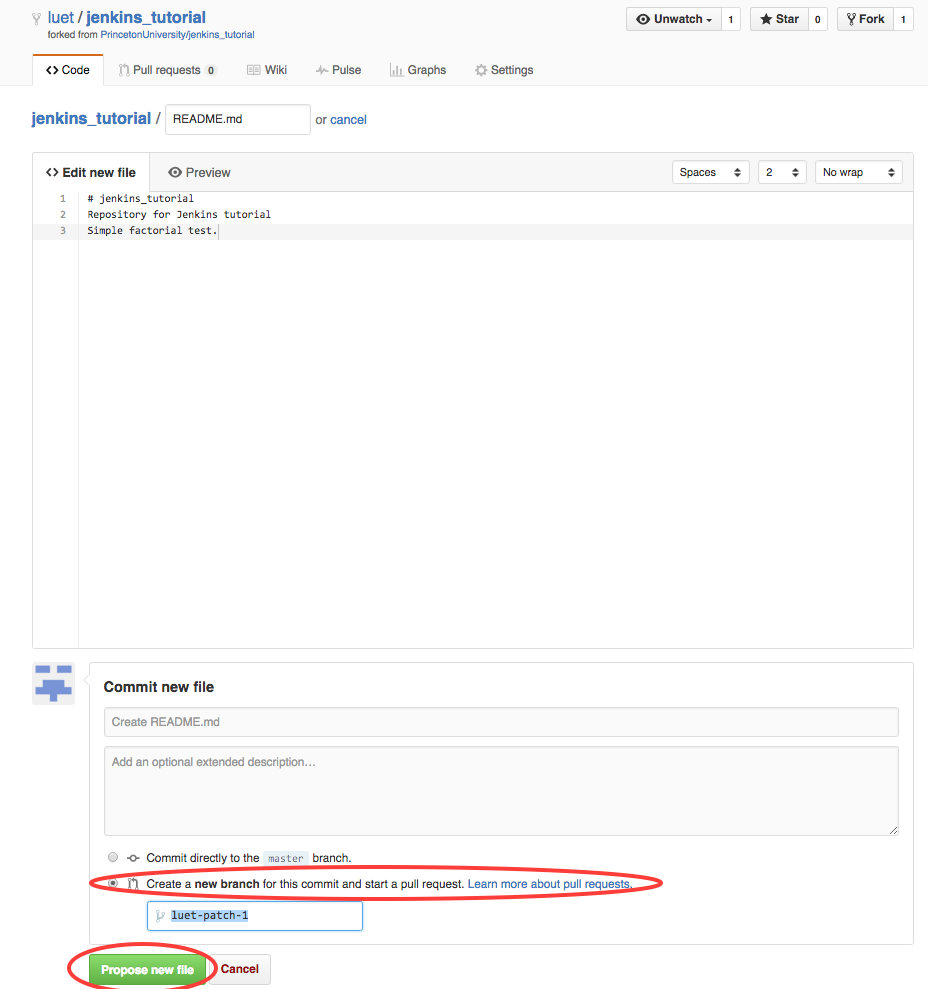The height and width of the screenshot is (989, 928).
Task: Click the pull requests counter badge 0
Action: [x=211, y=70]
